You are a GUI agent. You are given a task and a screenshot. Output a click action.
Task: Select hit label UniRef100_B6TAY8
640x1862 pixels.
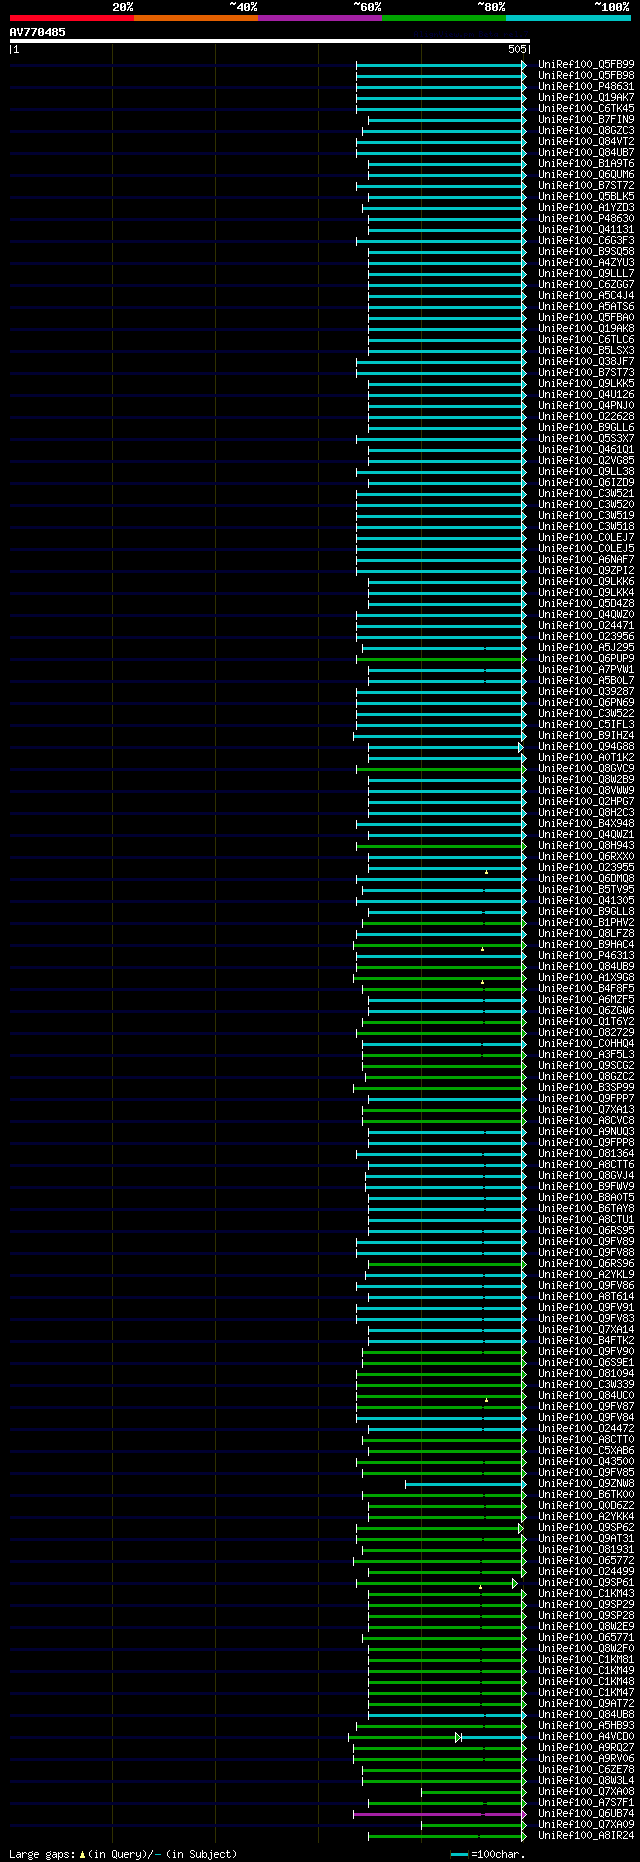pyautogui.click(x=586, y=1208)
